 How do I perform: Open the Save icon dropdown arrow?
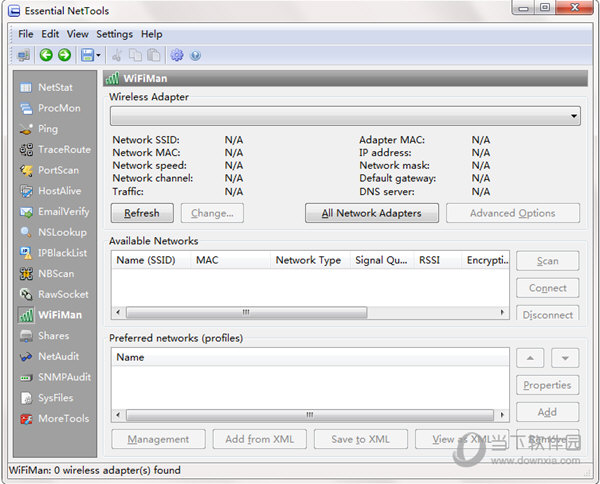click(x=98, y=55)
